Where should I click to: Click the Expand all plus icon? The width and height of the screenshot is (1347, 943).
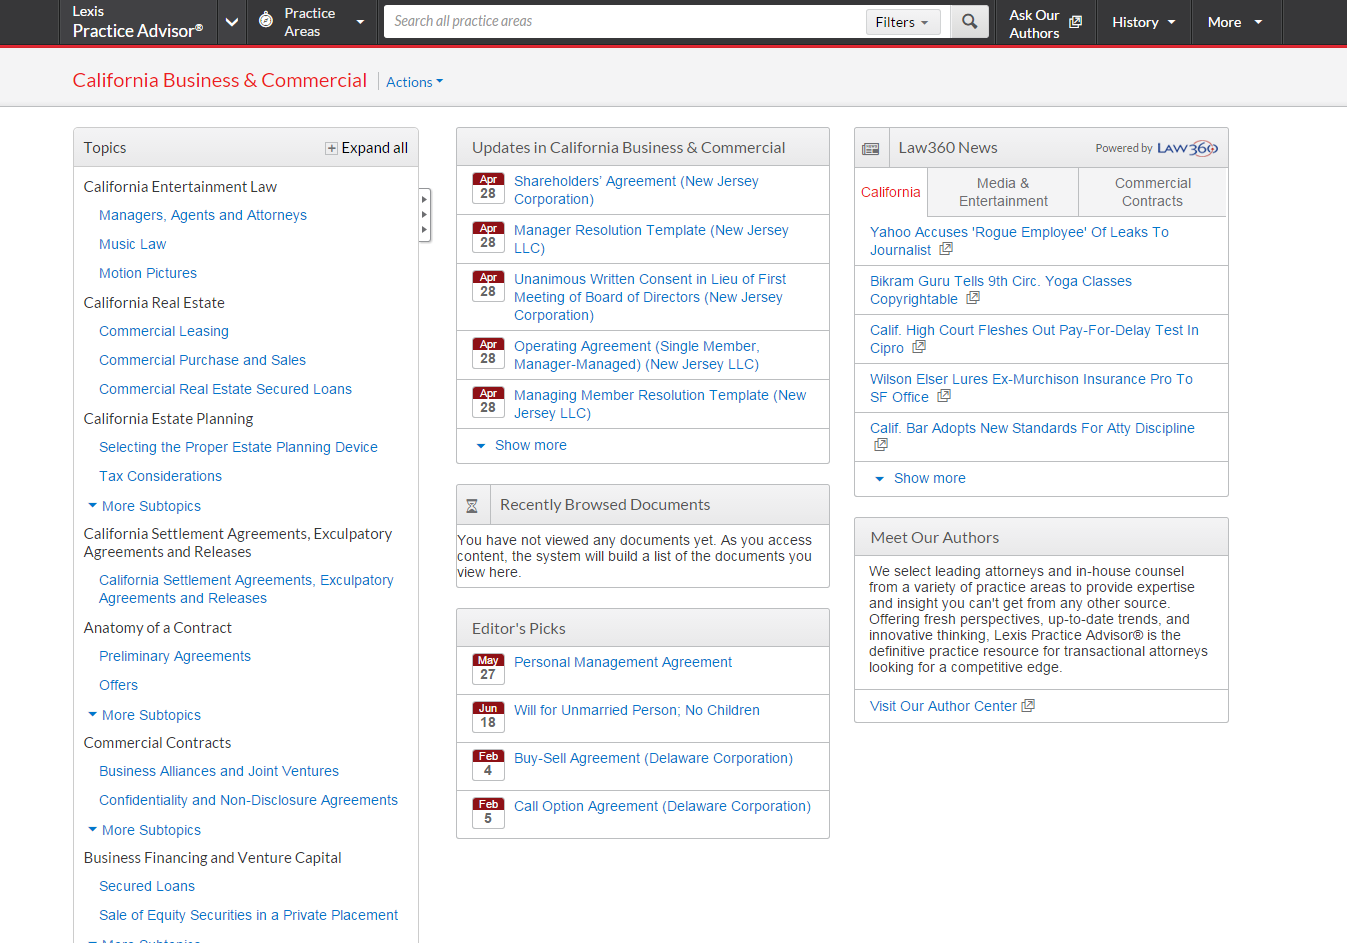(x=331, y=148)
